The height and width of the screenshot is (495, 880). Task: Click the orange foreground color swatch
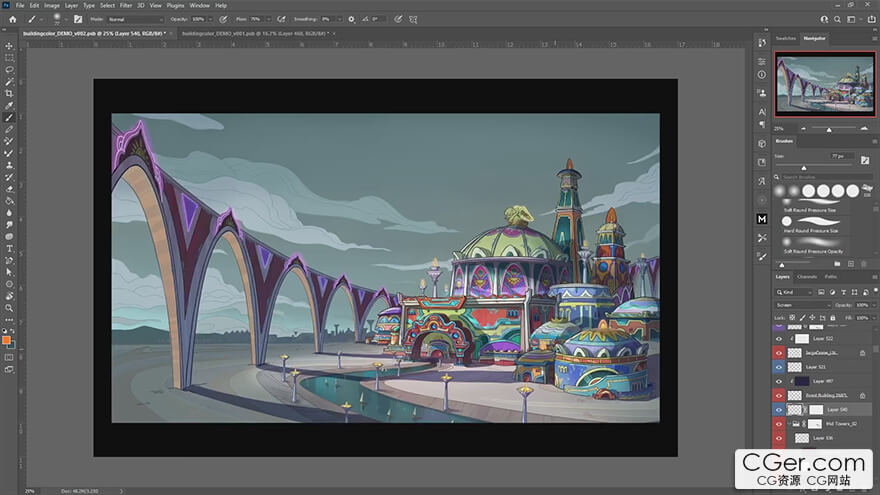7,340
